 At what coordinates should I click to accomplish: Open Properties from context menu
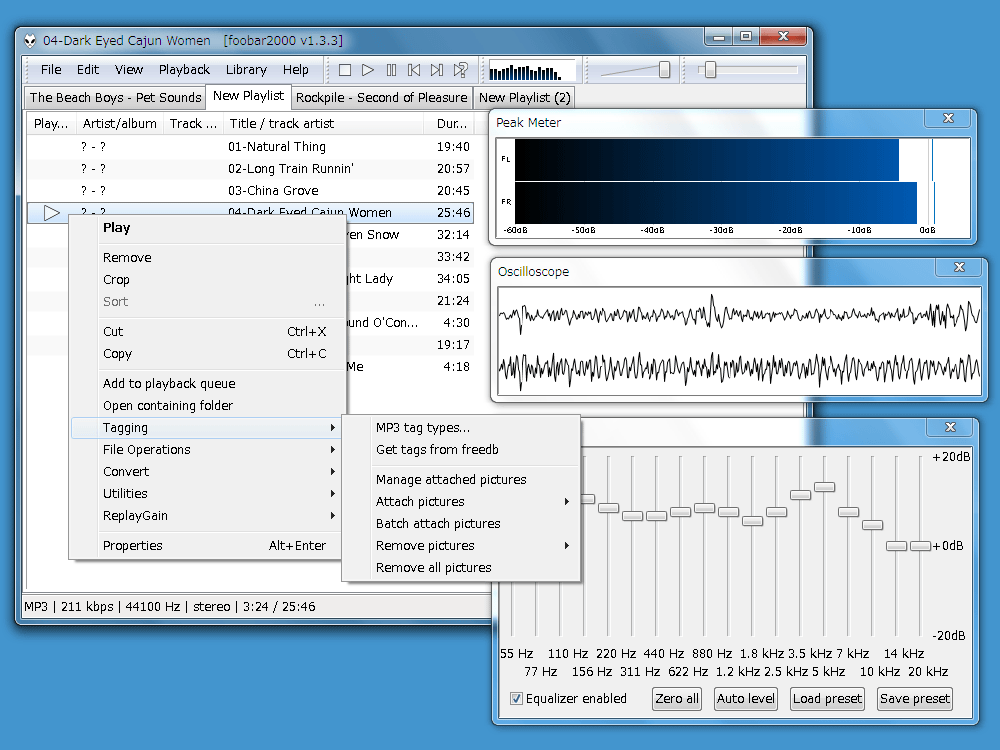[x=208, y=545]
